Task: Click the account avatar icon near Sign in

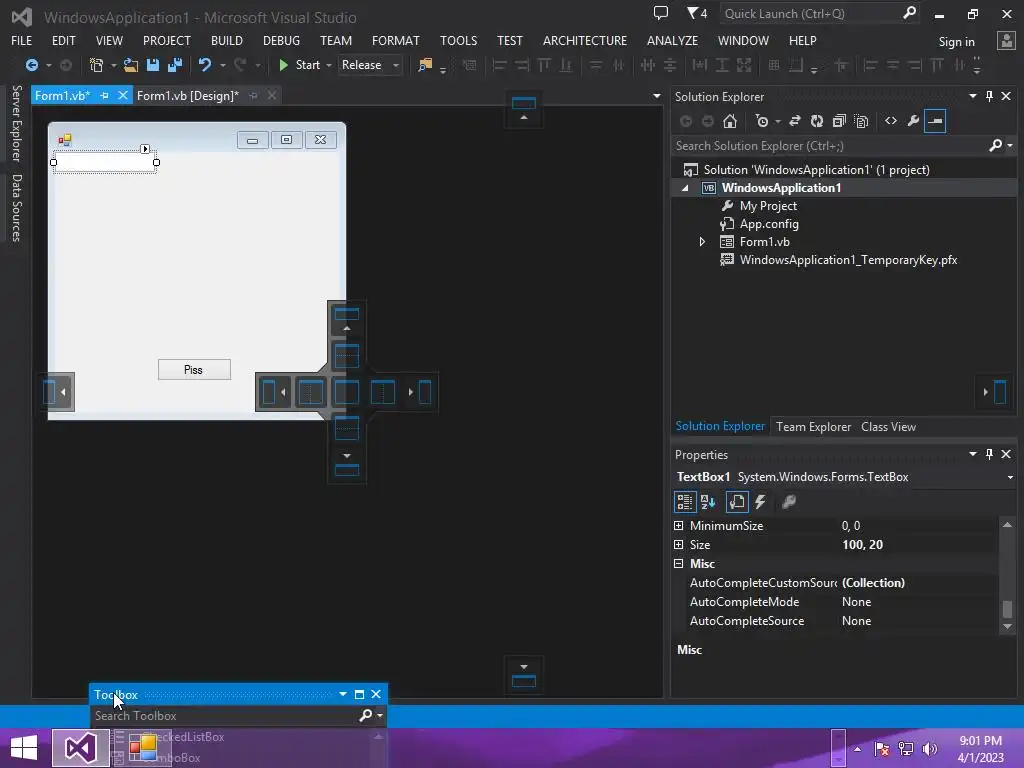Action: [x=1006, y=40]
